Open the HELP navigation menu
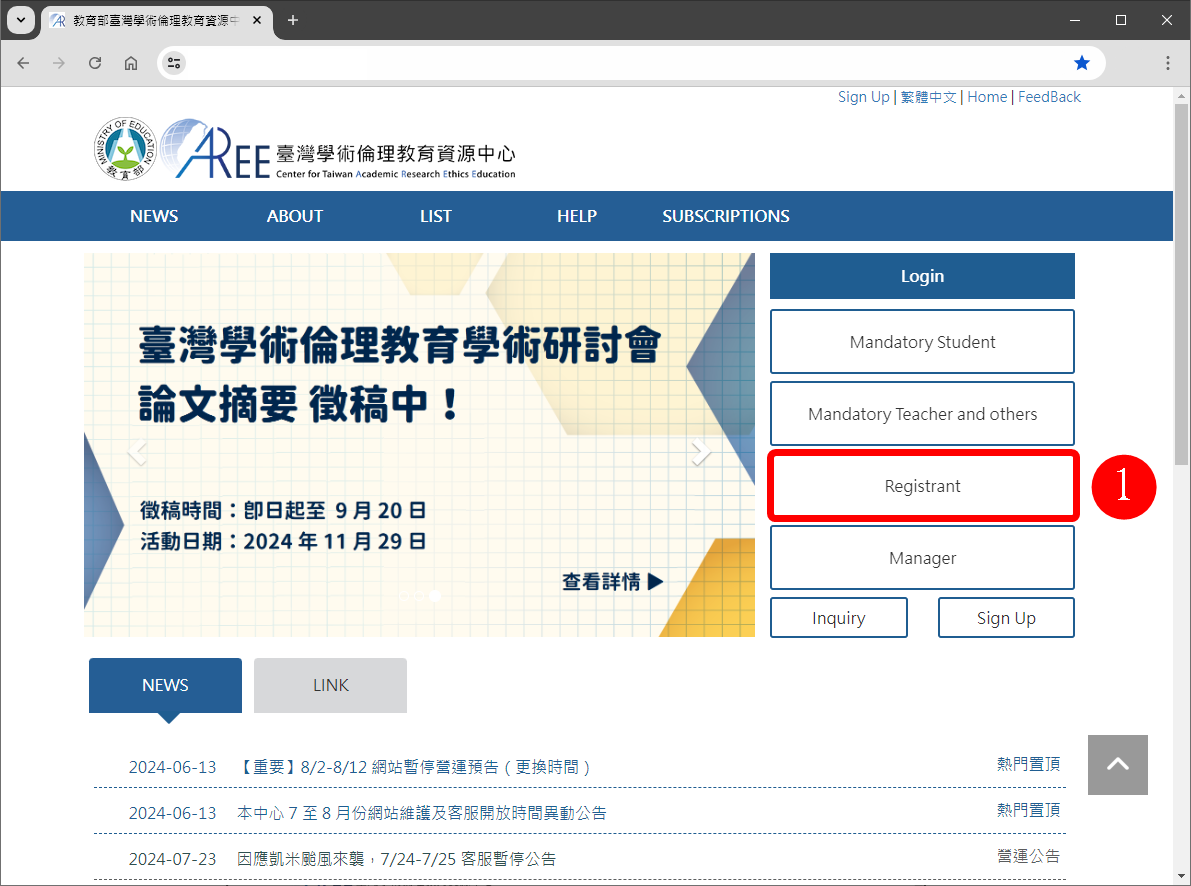 pyautogui.click(x=577, y=217)
